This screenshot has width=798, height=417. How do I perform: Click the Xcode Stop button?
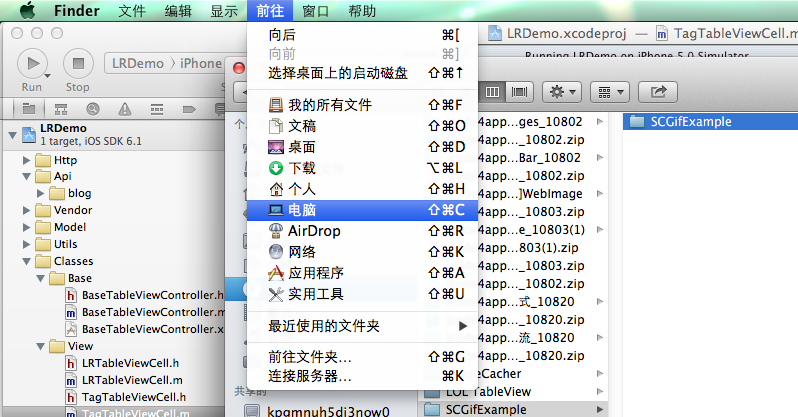pos(78,64)
